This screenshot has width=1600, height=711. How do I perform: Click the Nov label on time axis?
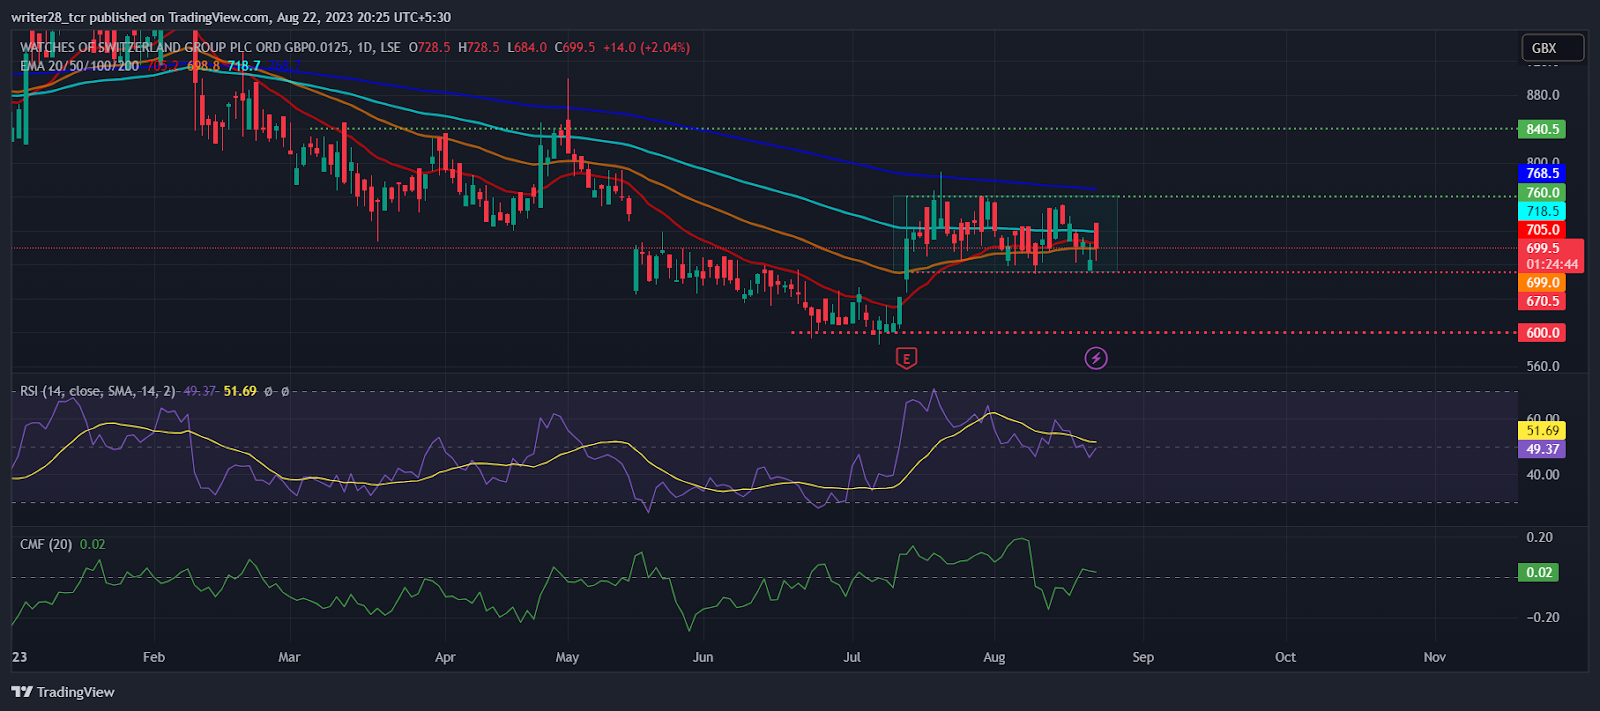click(x=1435, y=657)
